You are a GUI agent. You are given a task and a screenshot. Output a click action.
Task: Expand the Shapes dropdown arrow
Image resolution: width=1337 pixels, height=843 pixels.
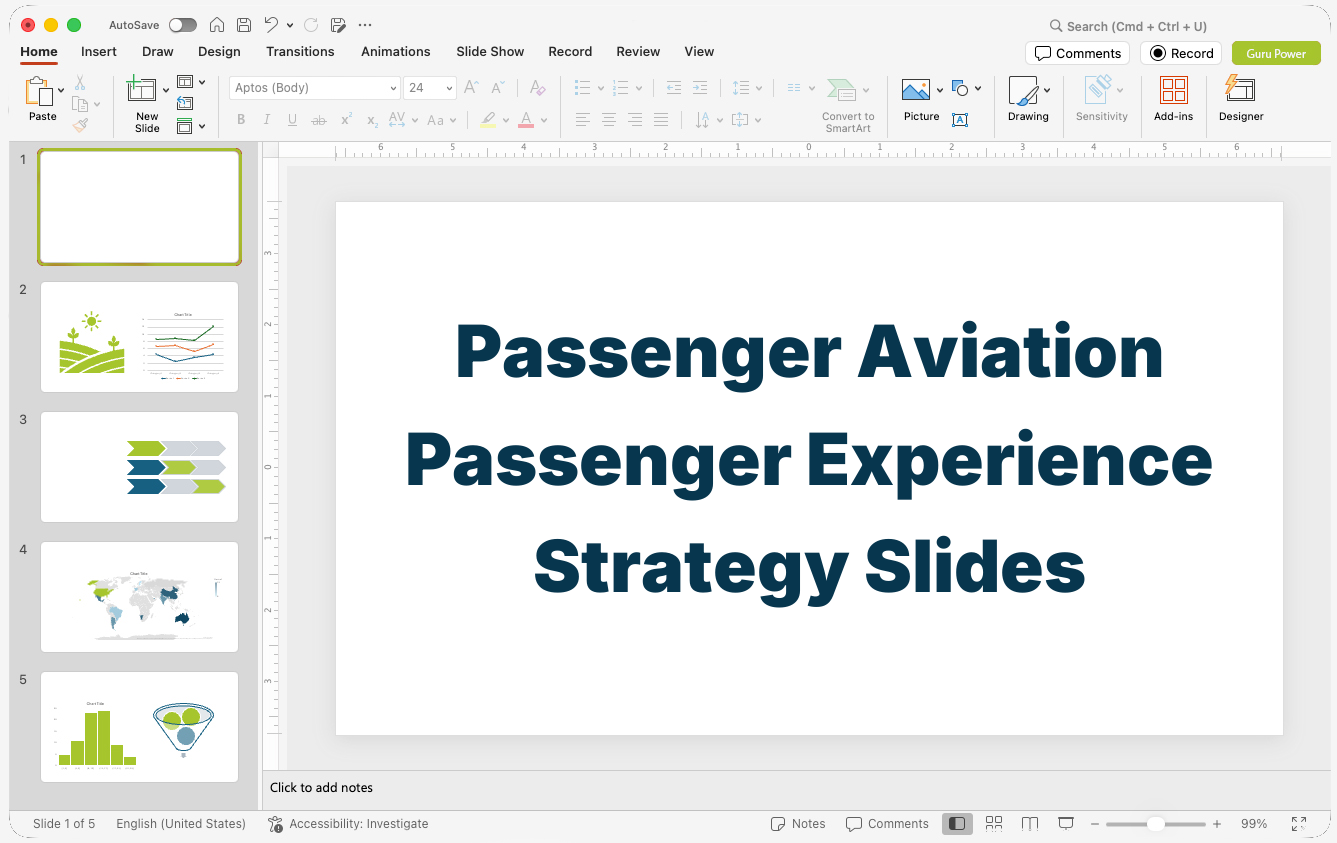click(978, 88)
